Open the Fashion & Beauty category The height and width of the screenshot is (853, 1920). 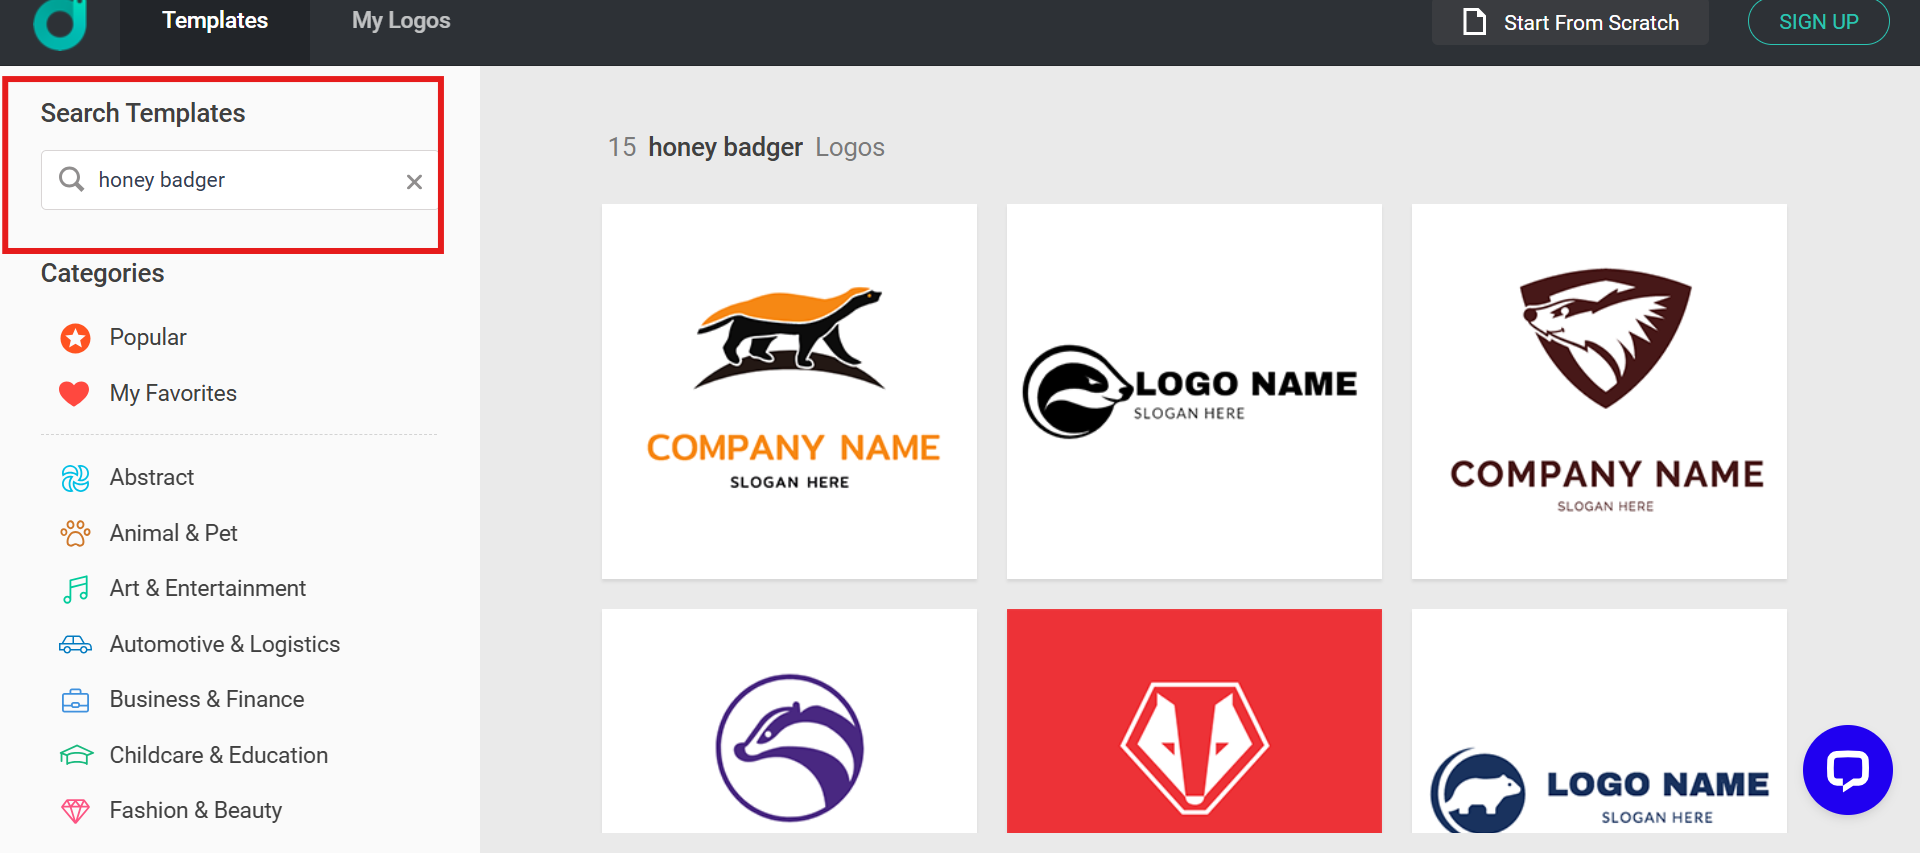click(x=196, y=811)
